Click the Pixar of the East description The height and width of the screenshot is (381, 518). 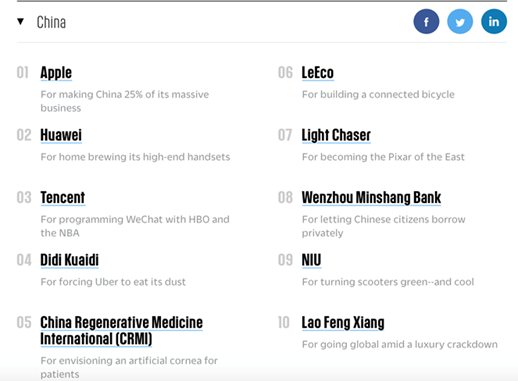[383, 157]
